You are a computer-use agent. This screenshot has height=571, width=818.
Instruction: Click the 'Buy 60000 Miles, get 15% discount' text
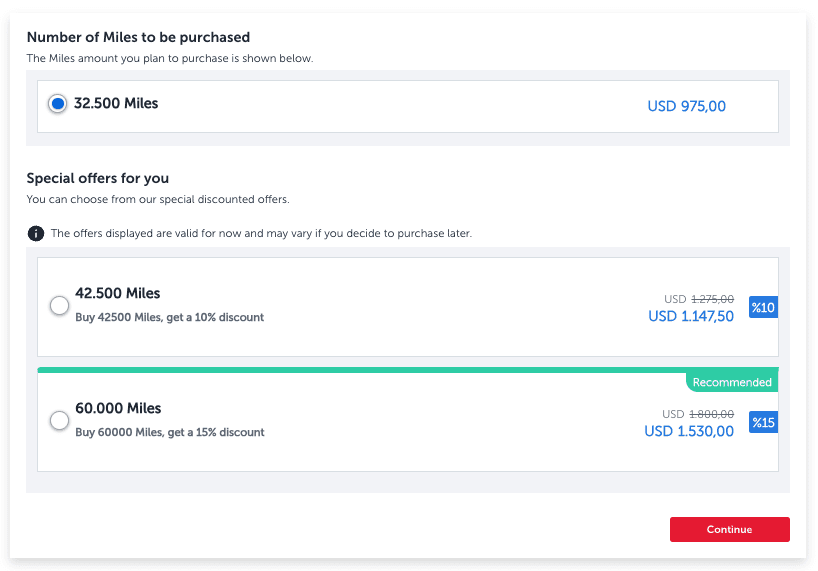pyautogui.click(x=169, y=432)
